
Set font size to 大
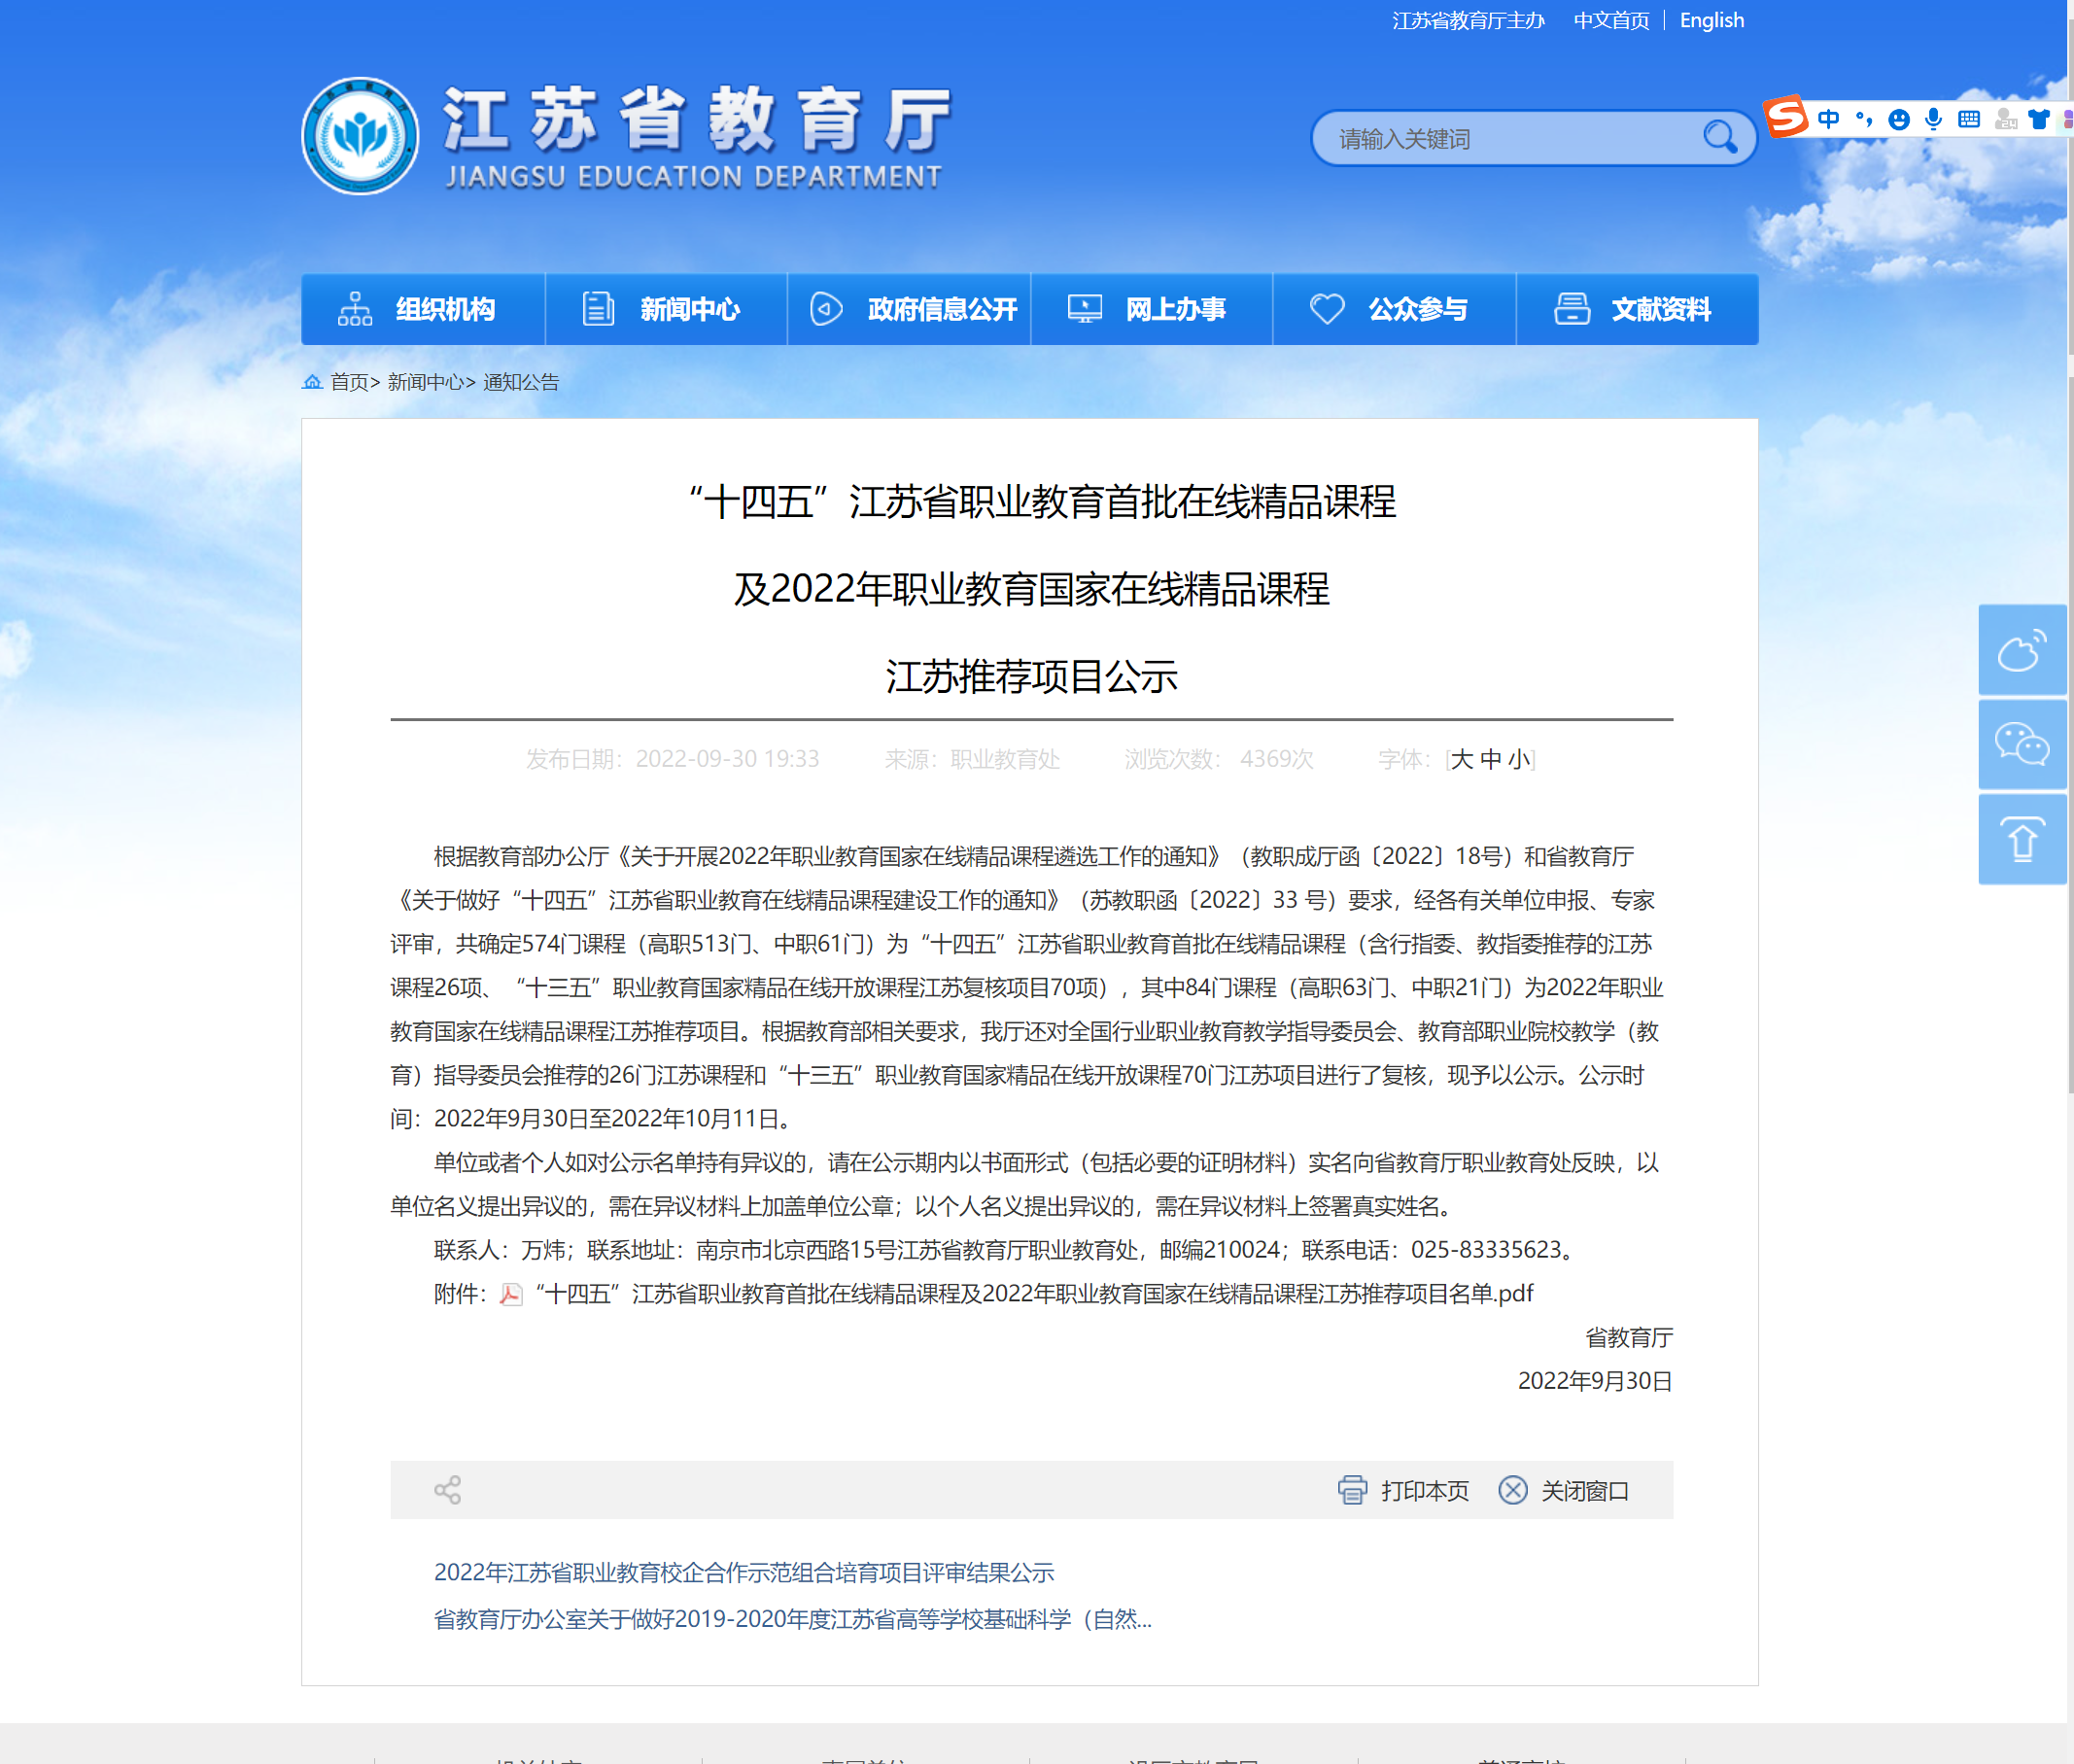[x=1461, y=759]
